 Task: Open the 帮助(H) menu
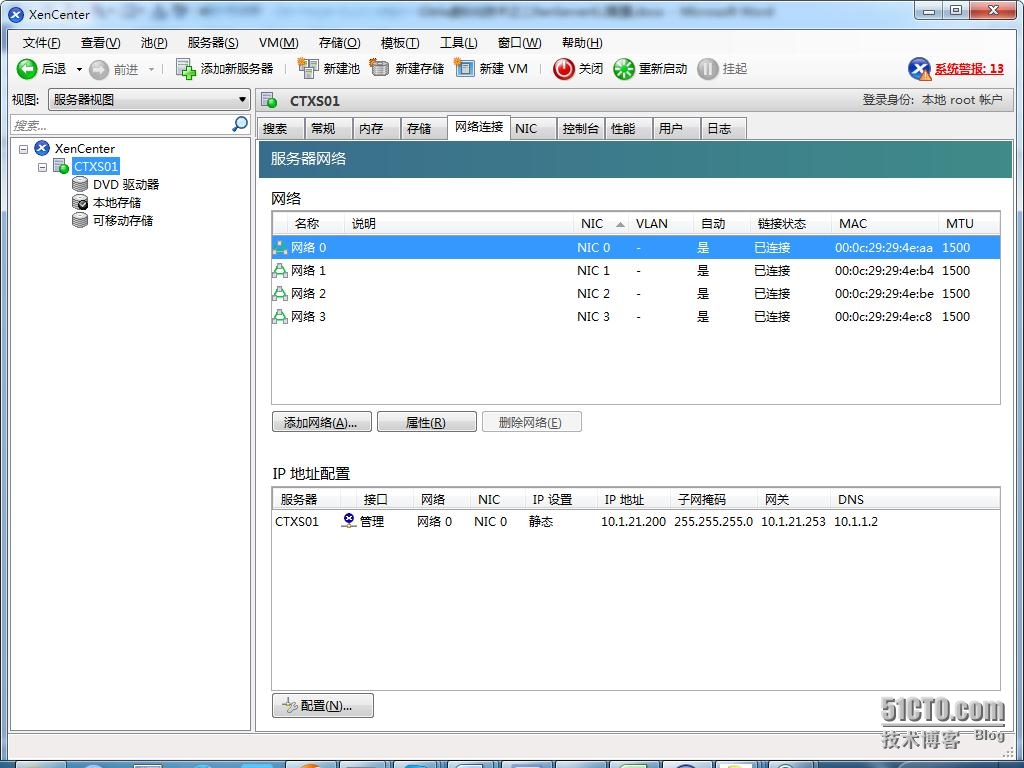(x=582, y=42)
